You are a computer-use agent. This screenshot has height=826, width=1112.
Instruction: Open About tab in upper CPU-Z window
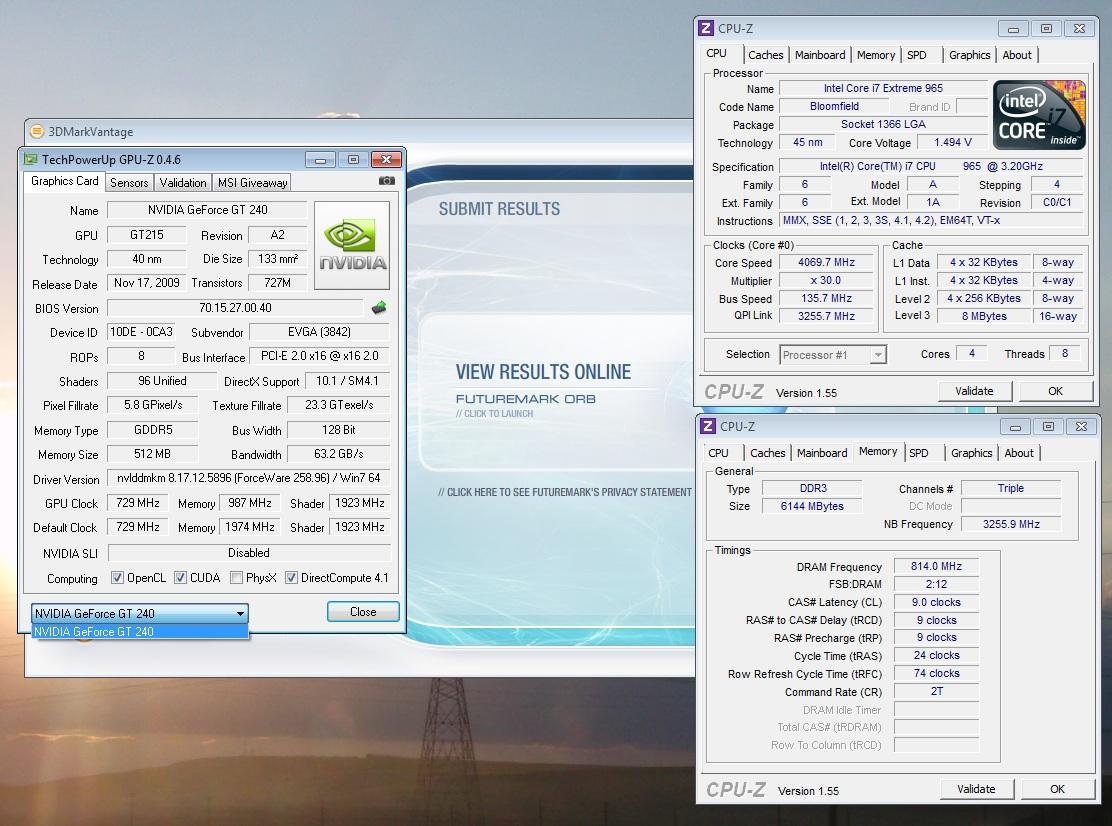[1017, 55]
